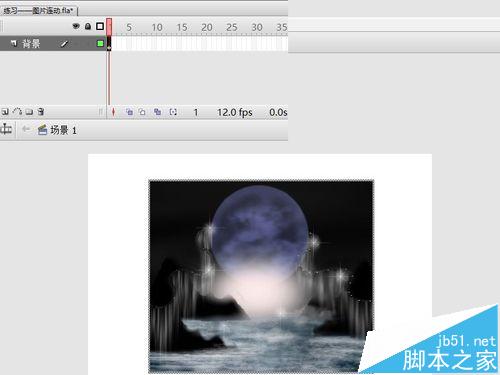Toggle show/hide all layers eye icon
Viewport: 500px width, 375px height.
76,26
